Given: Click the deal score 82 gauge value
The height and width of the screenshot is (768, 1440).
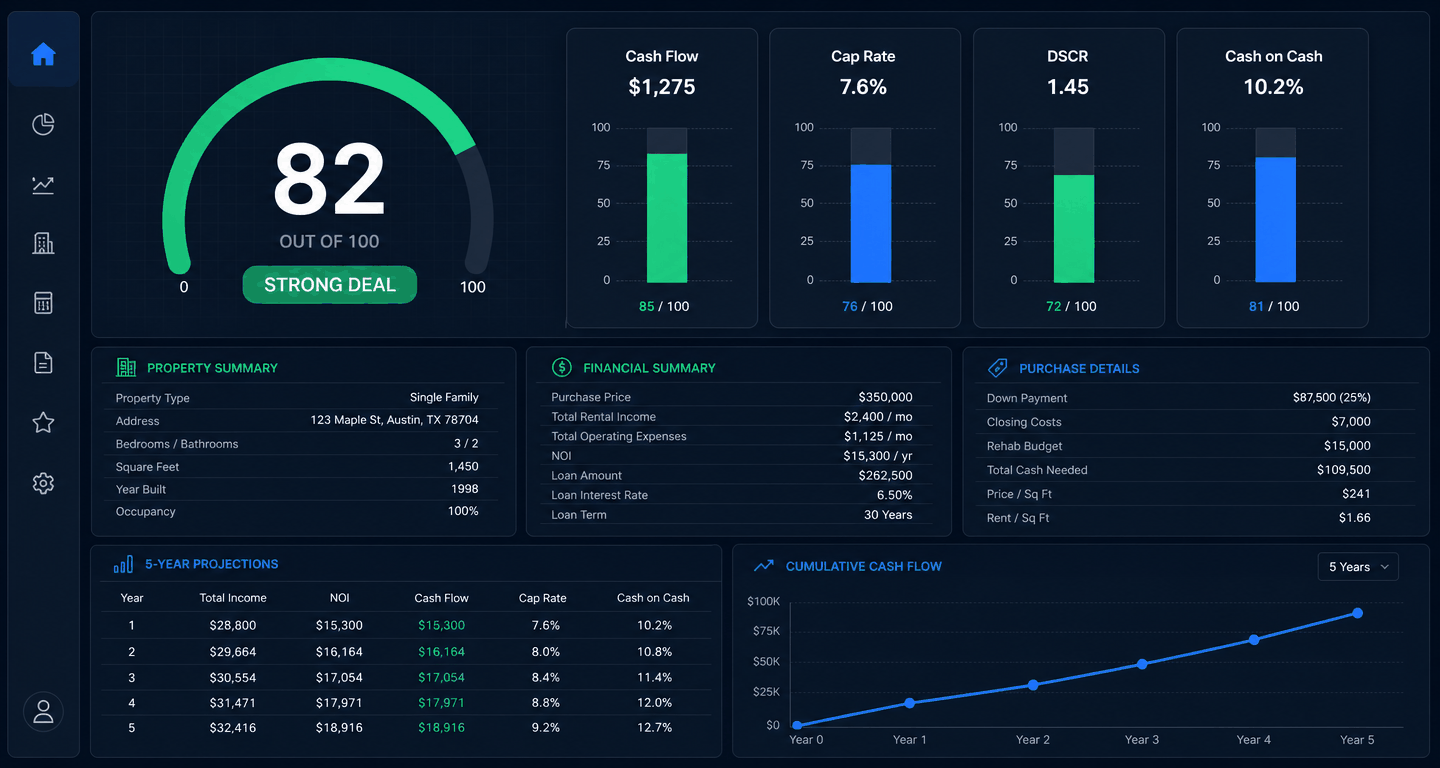Looking at the screenshot, I should pyautogui.click(x=329, y=180).
